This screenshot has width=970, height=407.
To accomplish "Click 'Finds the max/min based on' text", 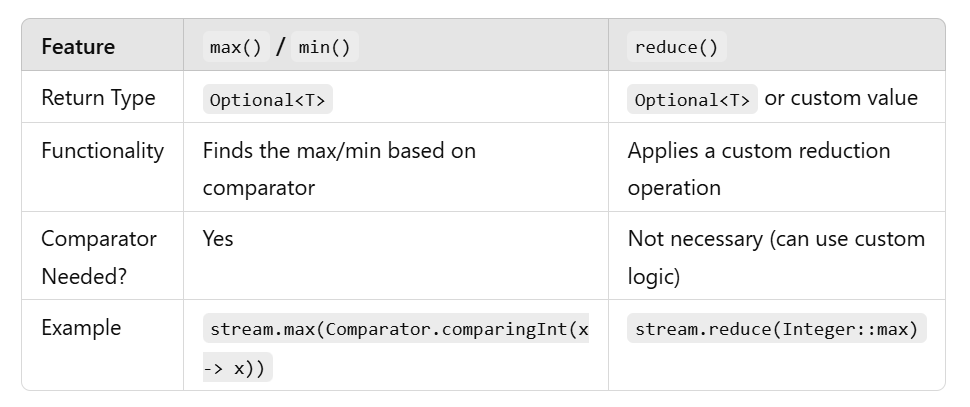I will 339,151.
